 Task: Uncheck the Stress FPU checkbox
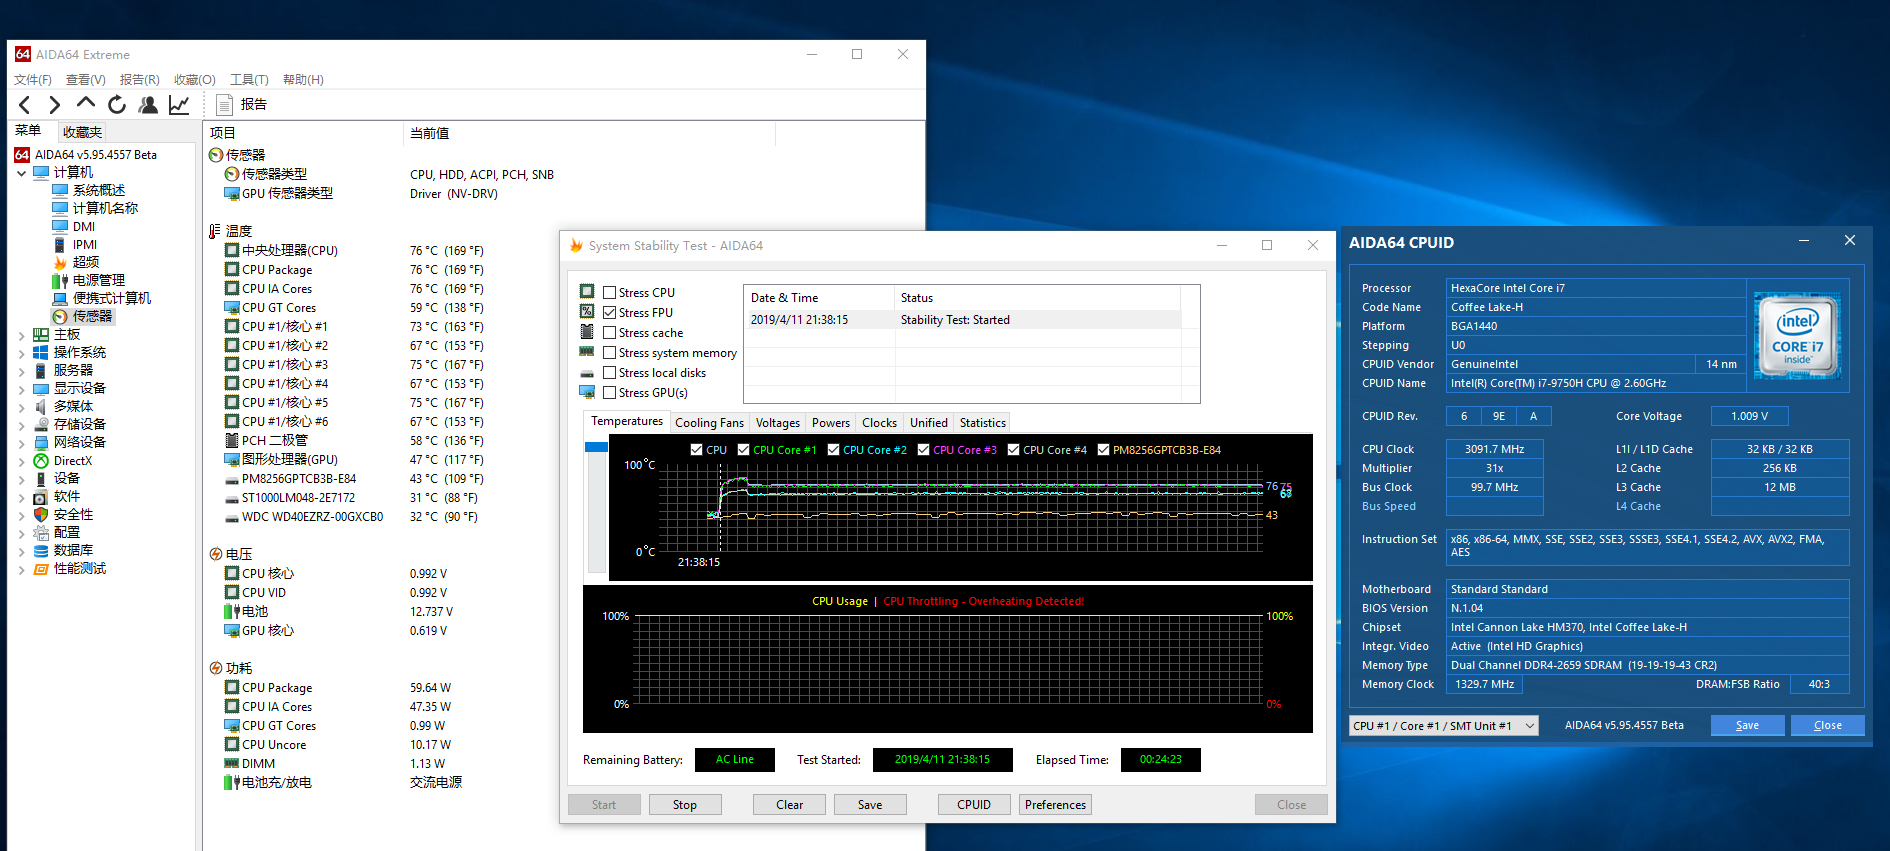(609, 312)
